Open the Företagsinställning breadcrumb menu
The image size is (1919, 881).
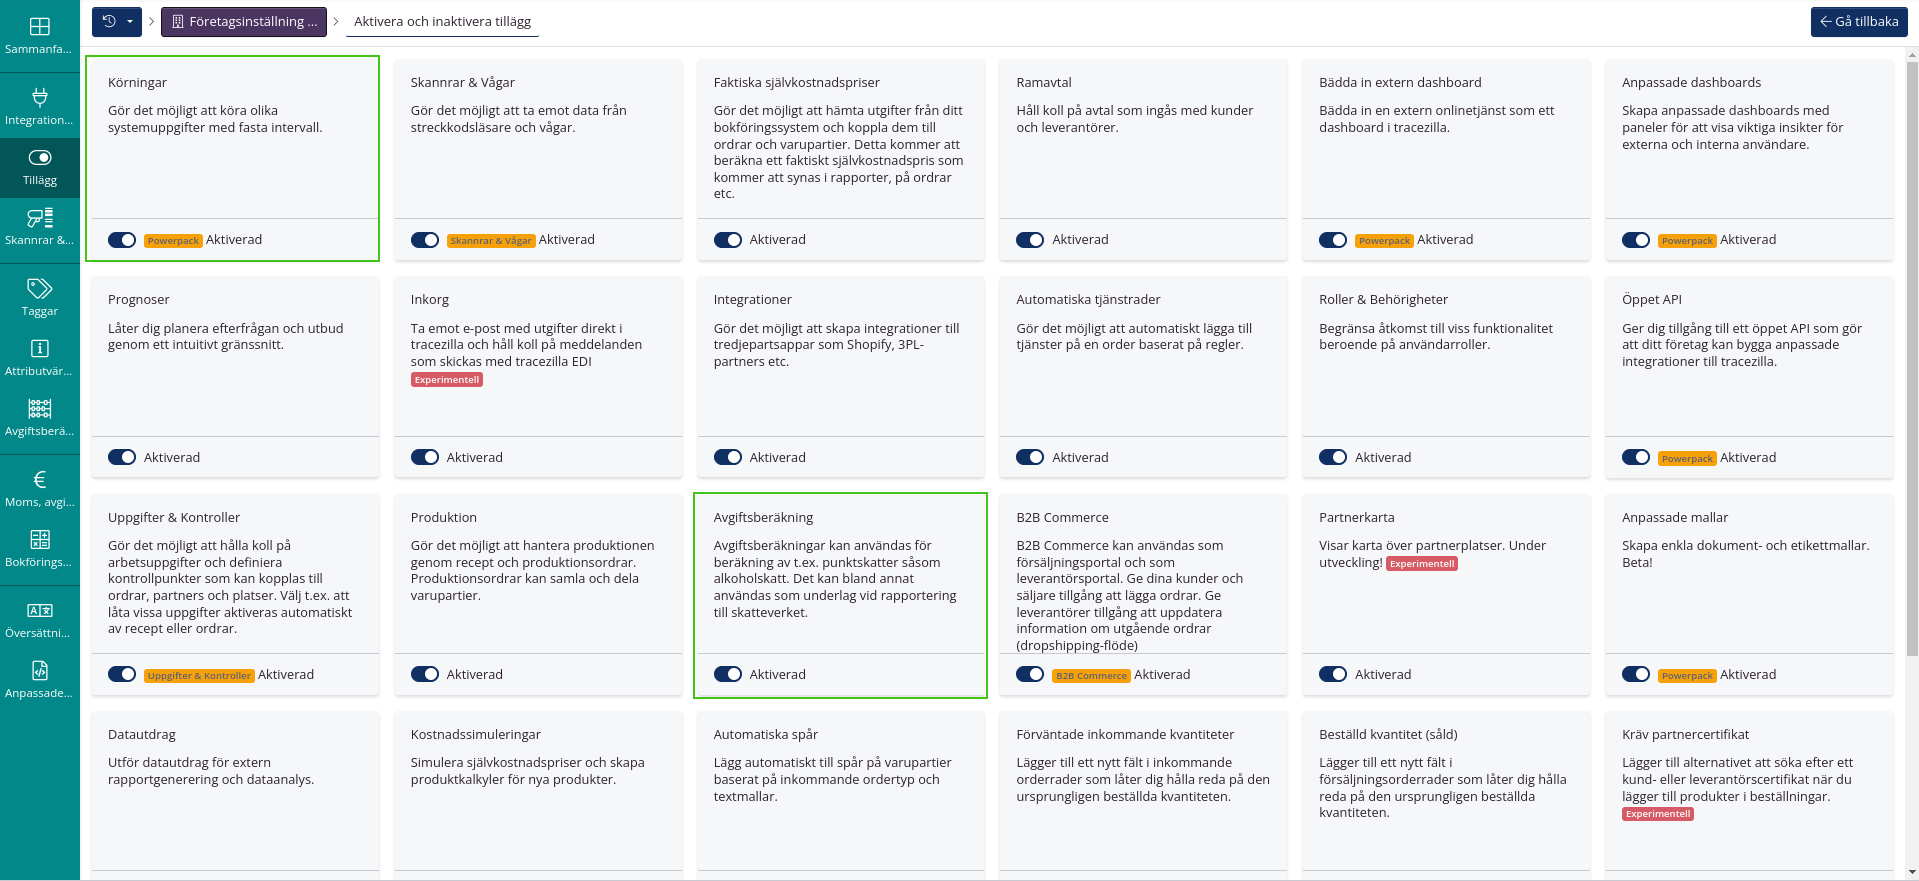[x=244, y=22]
